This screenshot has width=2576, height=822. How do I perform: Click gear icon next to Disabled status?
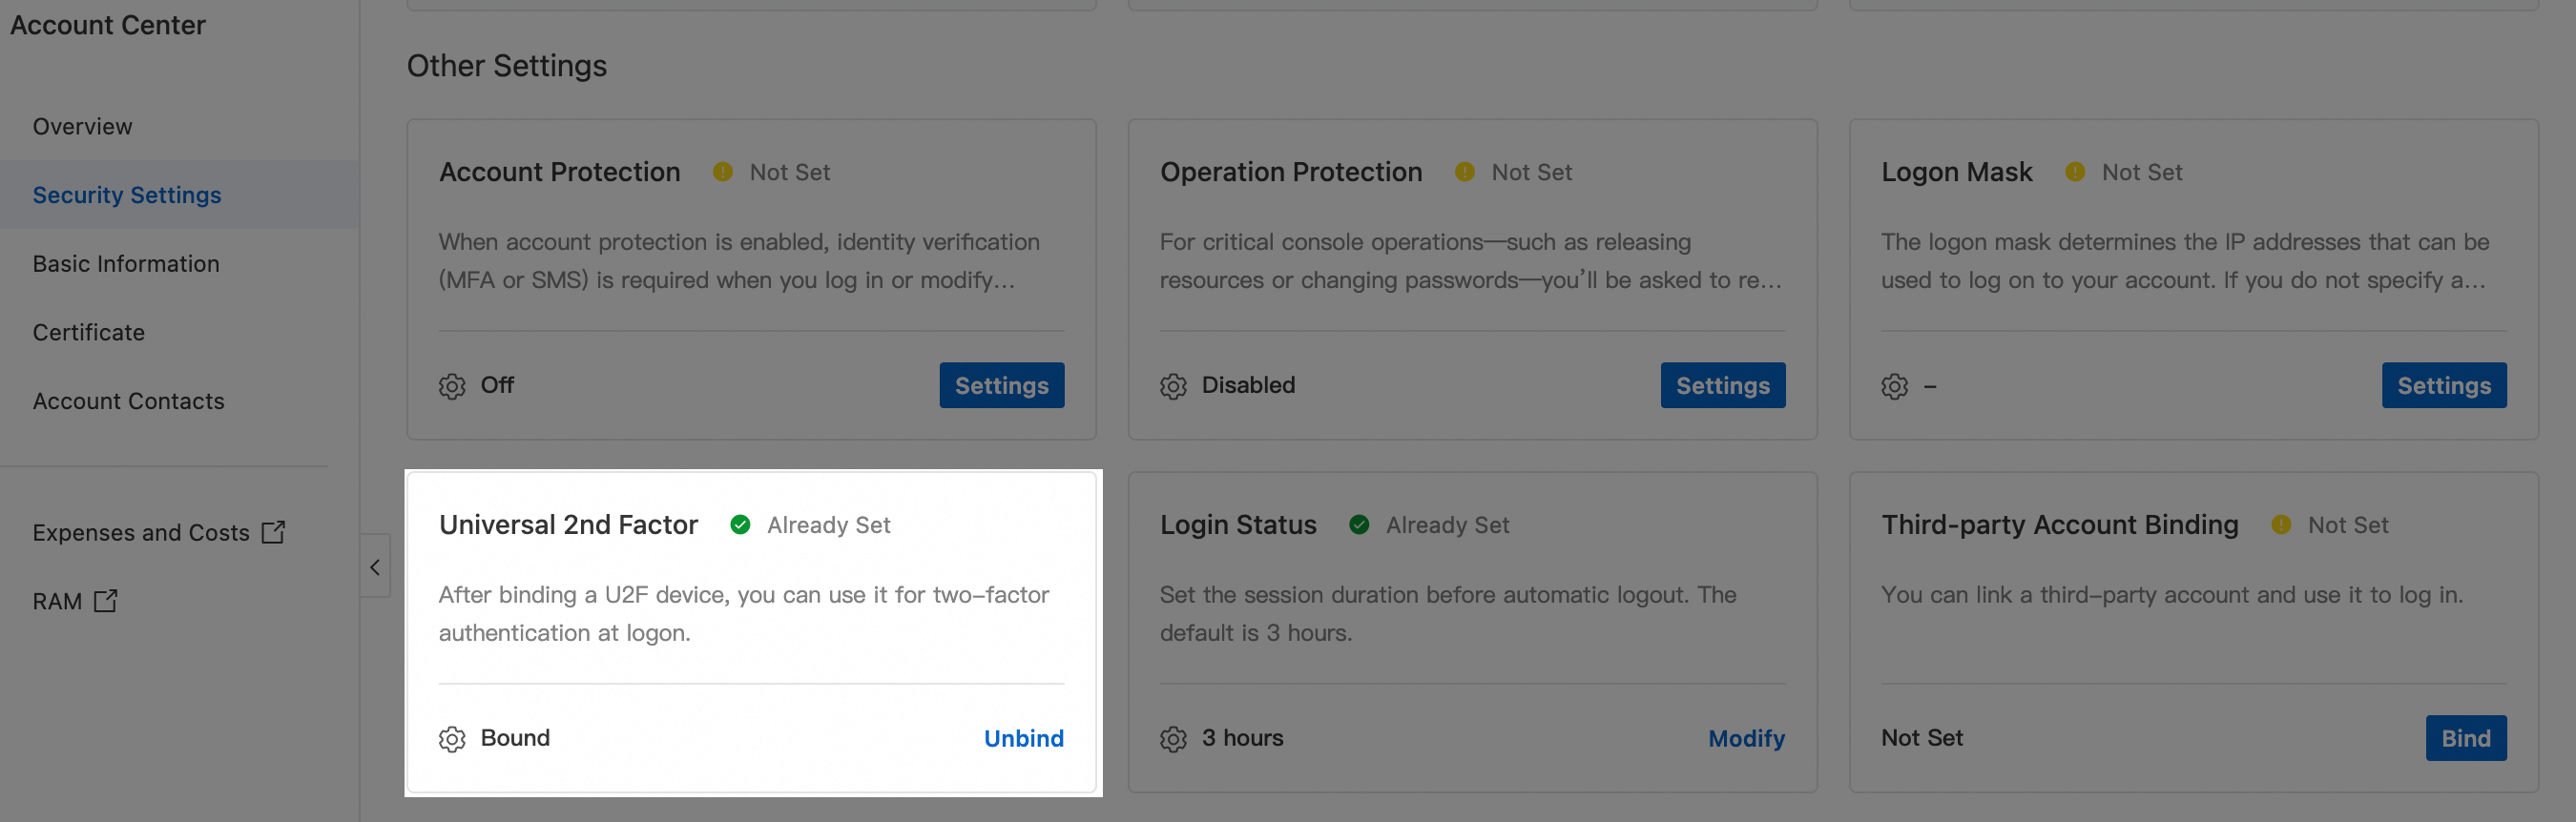pyautogui.click(x=1173, y=386)
